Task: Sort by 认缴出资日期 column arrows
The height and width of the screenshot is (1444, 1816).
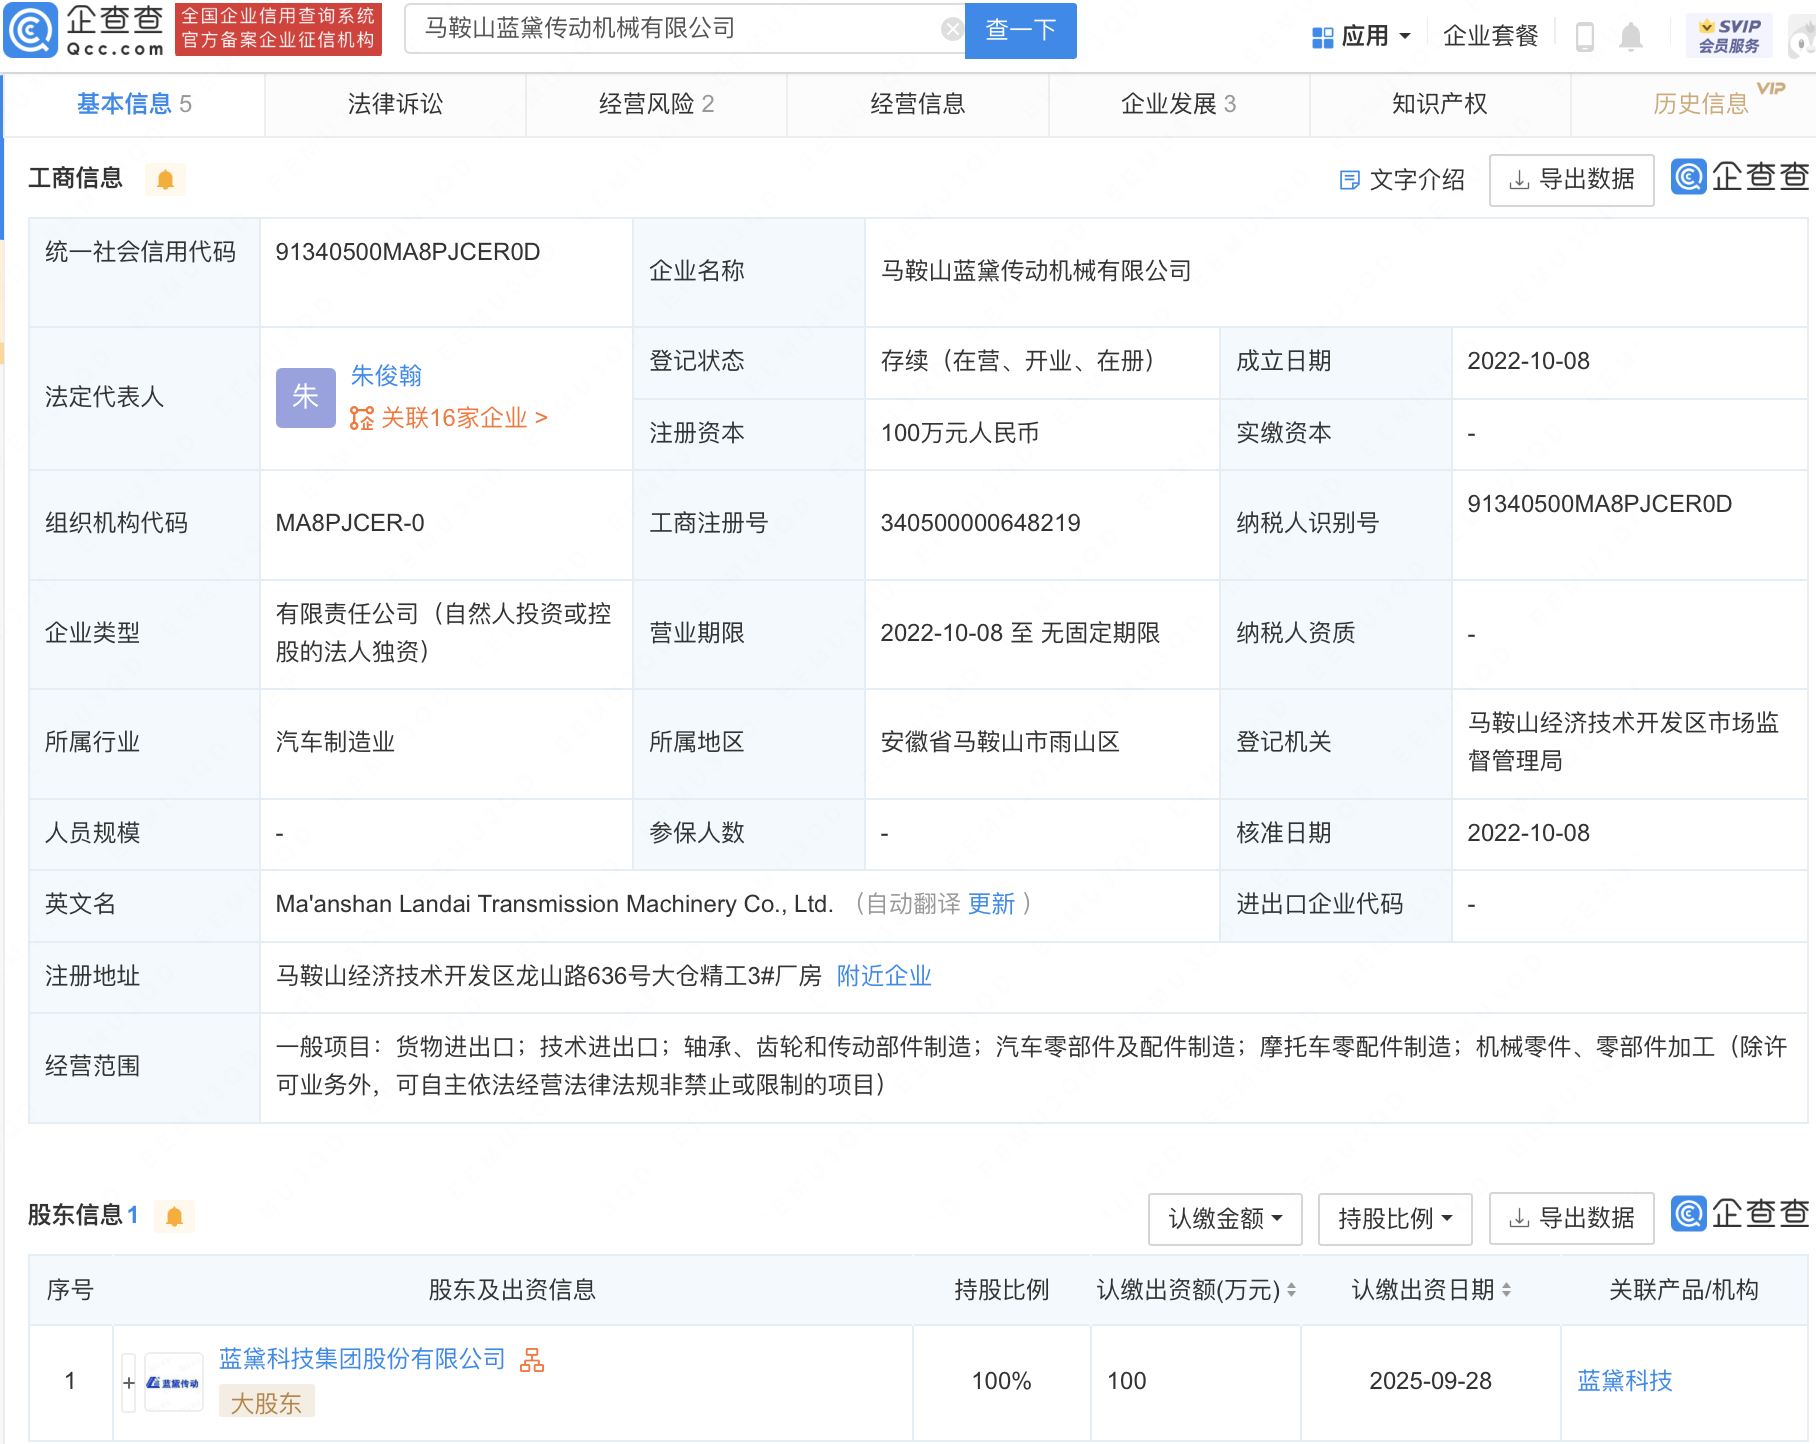Action: tap(1506, 1290)
